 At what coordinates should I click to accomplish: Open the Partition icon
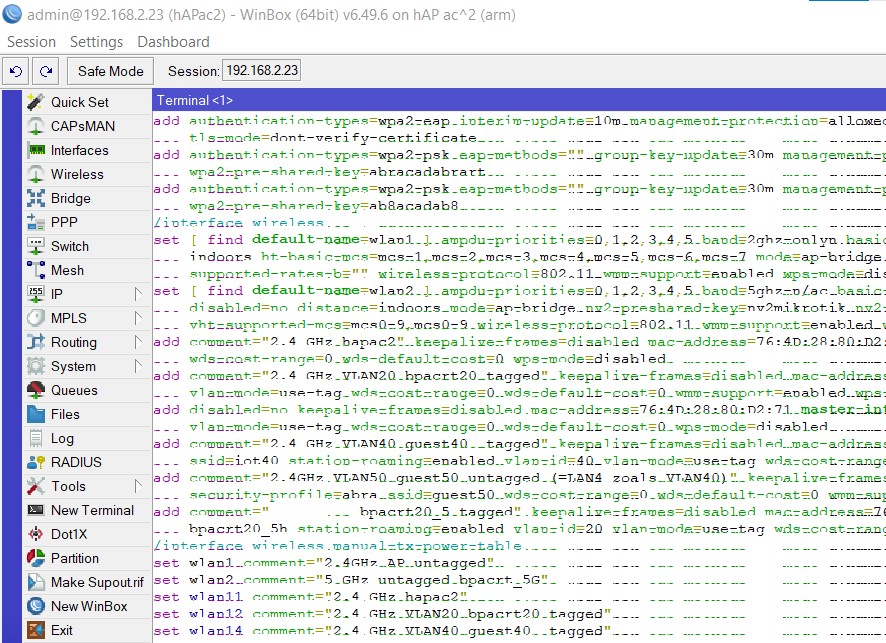tap(36, 558)
